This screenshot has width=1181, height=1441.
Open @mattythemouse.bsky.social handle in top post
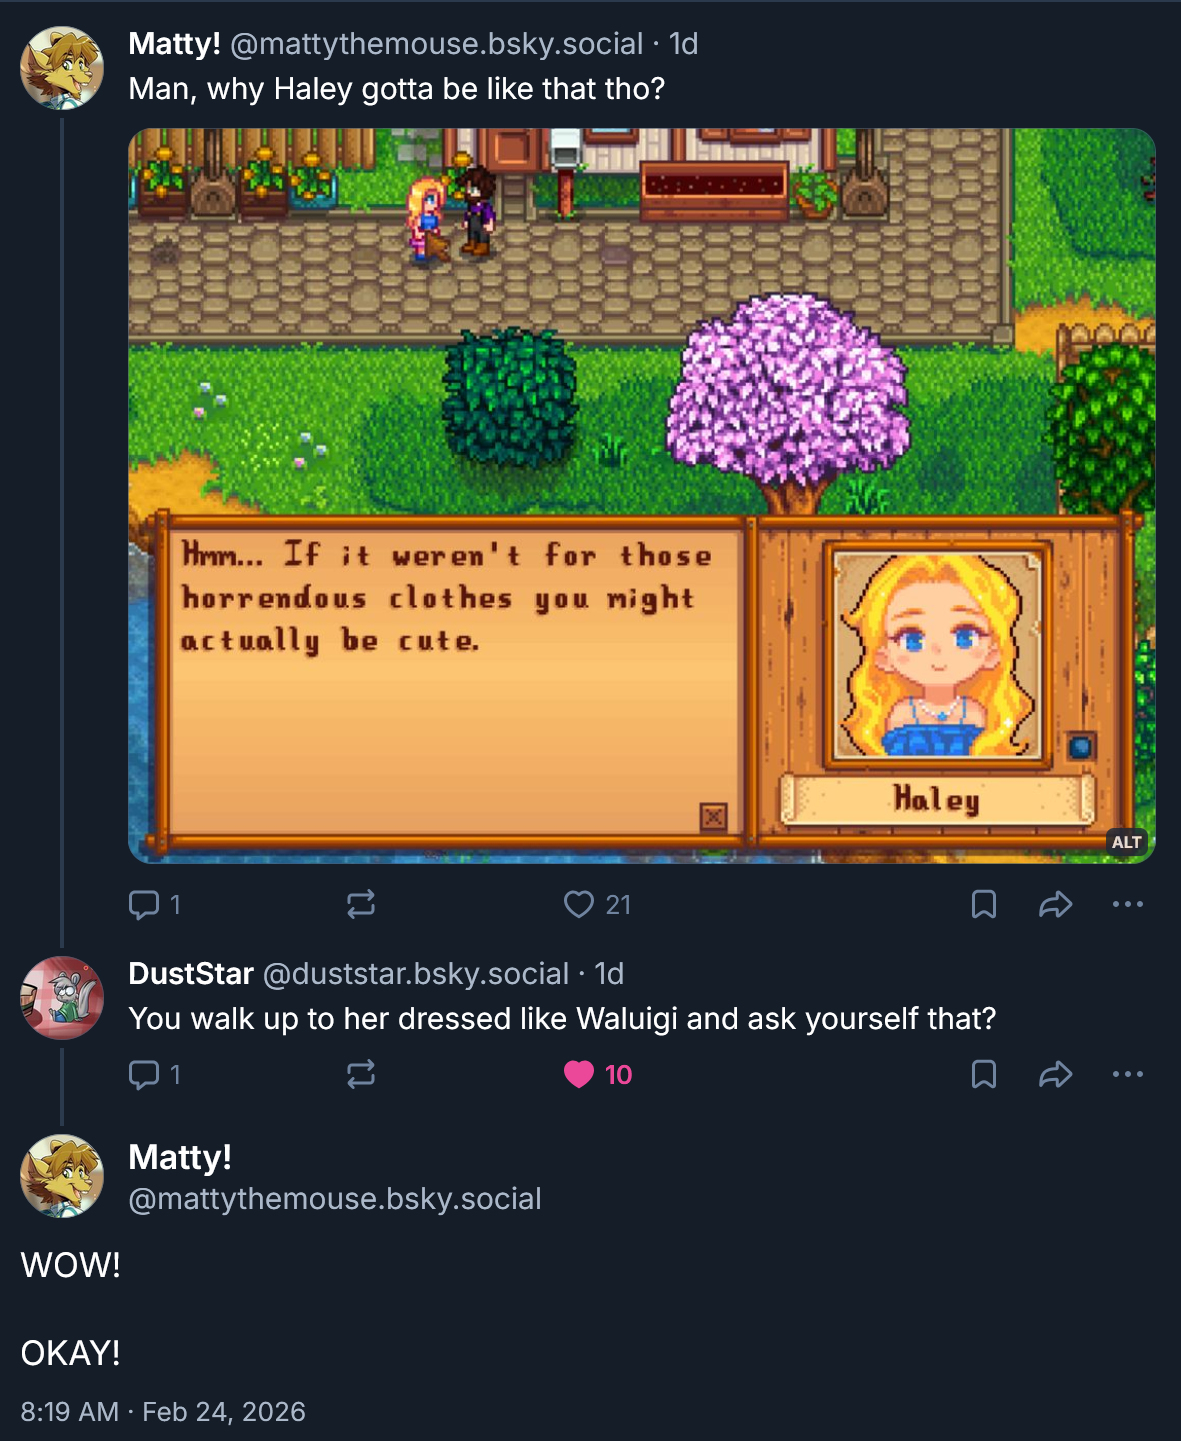[x=437, y=44]
